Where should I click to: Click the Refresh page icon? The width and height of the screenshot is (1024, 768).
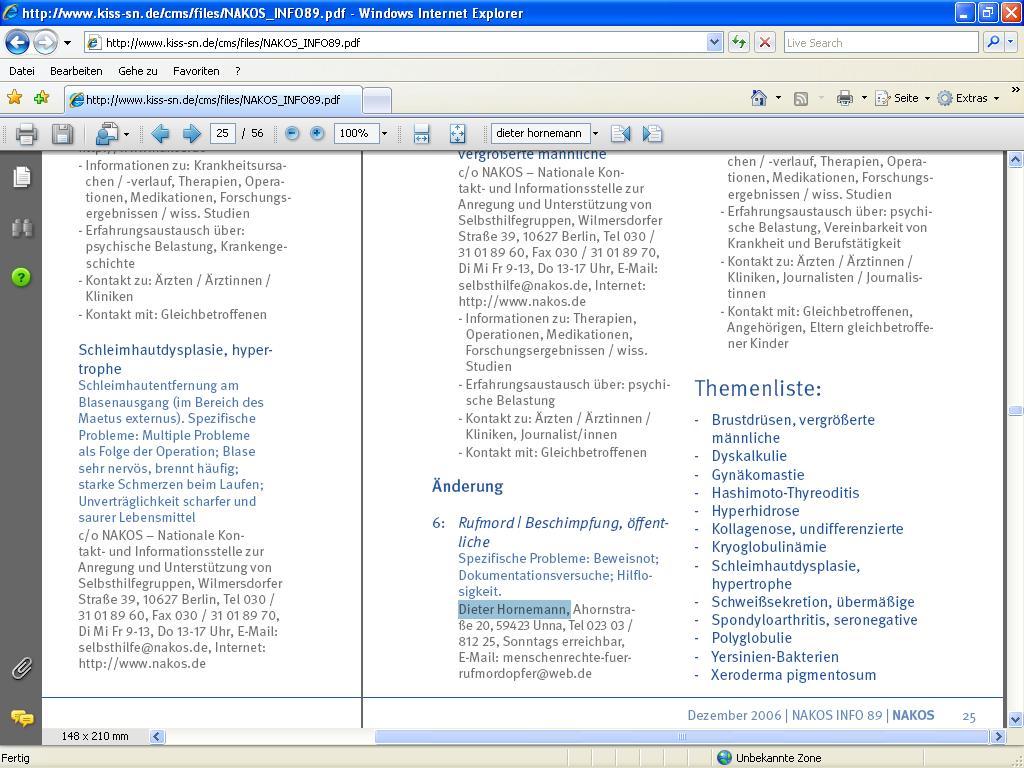click(739, 43)
